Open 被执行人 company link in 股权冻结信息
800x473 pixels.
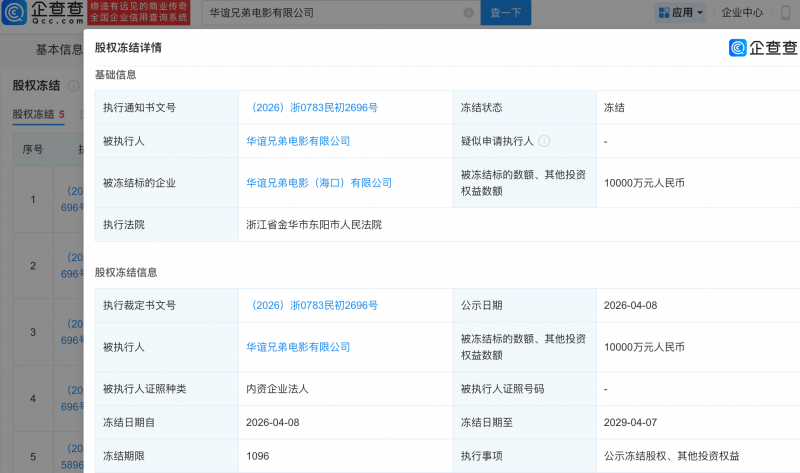[298, 347]
